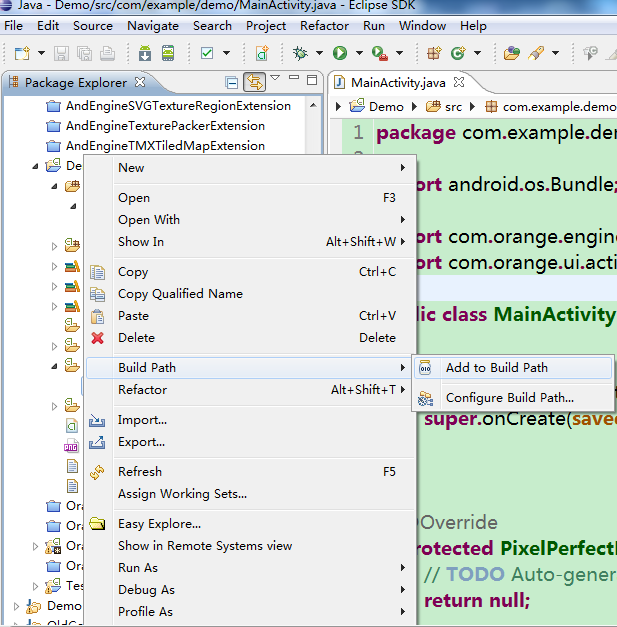Choose Paste in context menu
The image size is (617, 627).
[x=249, y=316]
